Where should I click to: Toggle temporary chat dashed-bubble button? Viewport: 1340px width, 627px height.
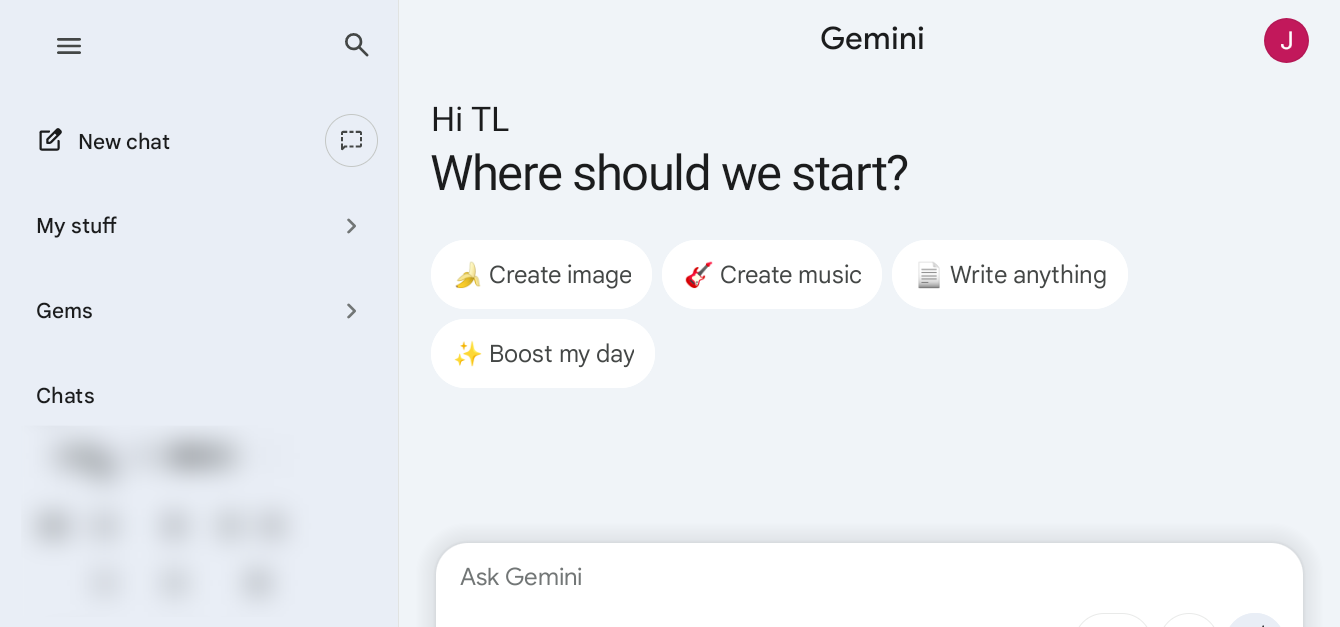pos(351,141)
